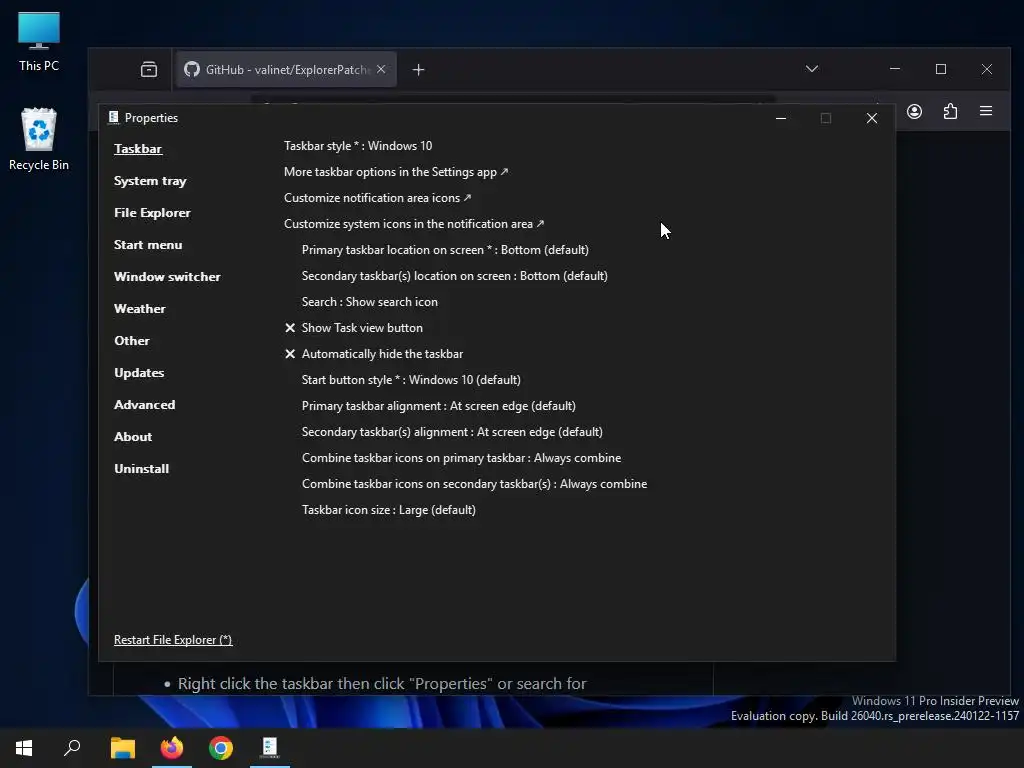Open the Updates section
Viewport: 1024px width, 768px height.
pos(139,373)
